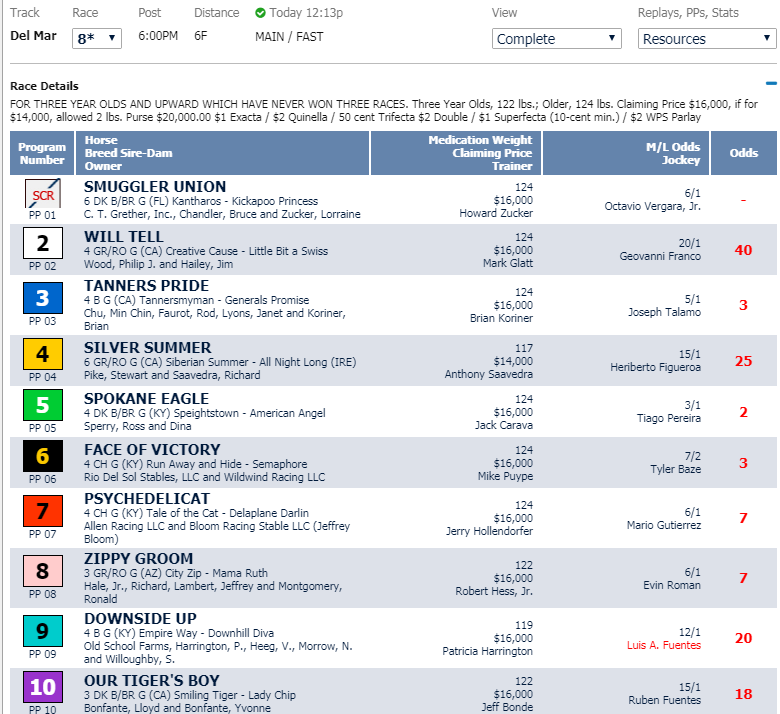
Task: Open the Race number dropdown
Action: 97,39
